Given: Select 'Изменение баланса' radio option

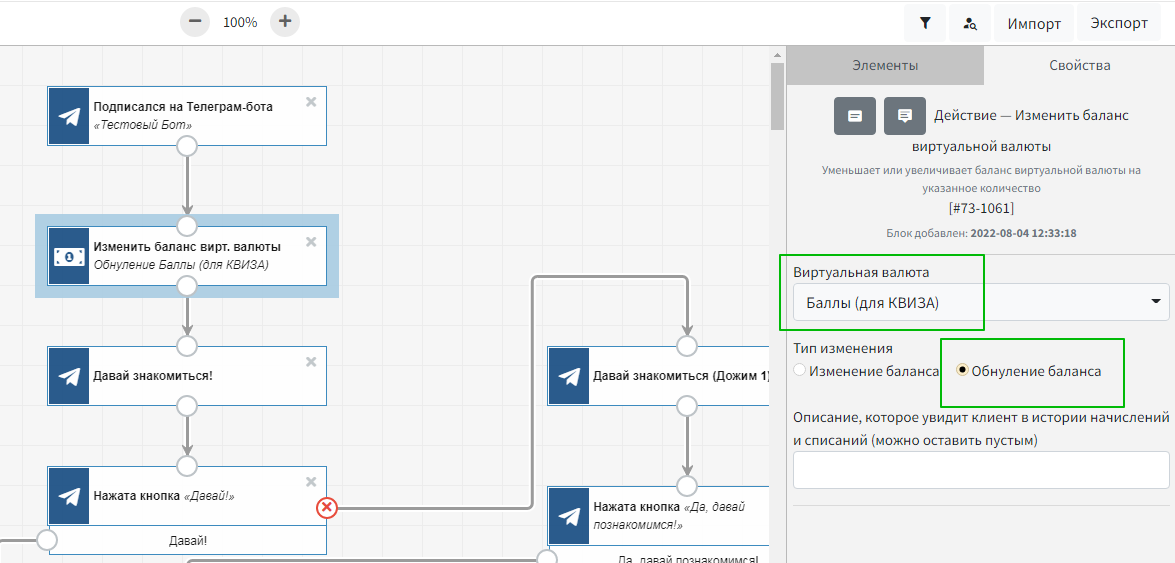Looking at the screenshot, I should [799, 371].
